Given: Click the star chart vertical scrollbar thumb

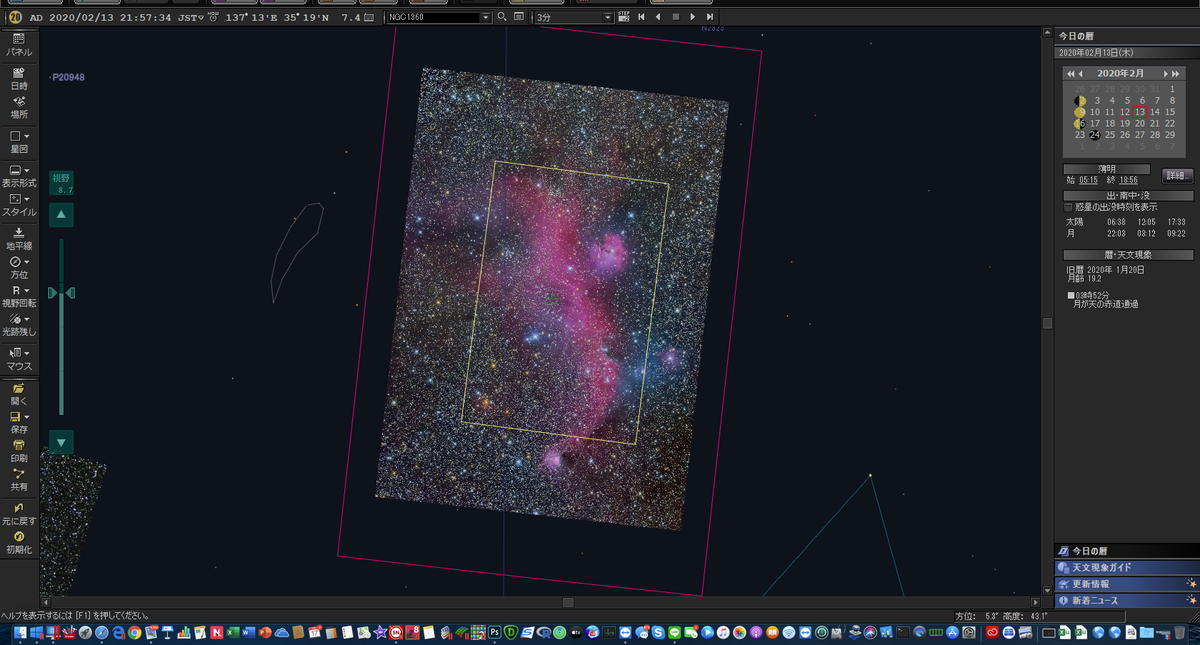Looking at the screenshot, I should 1047,324.
